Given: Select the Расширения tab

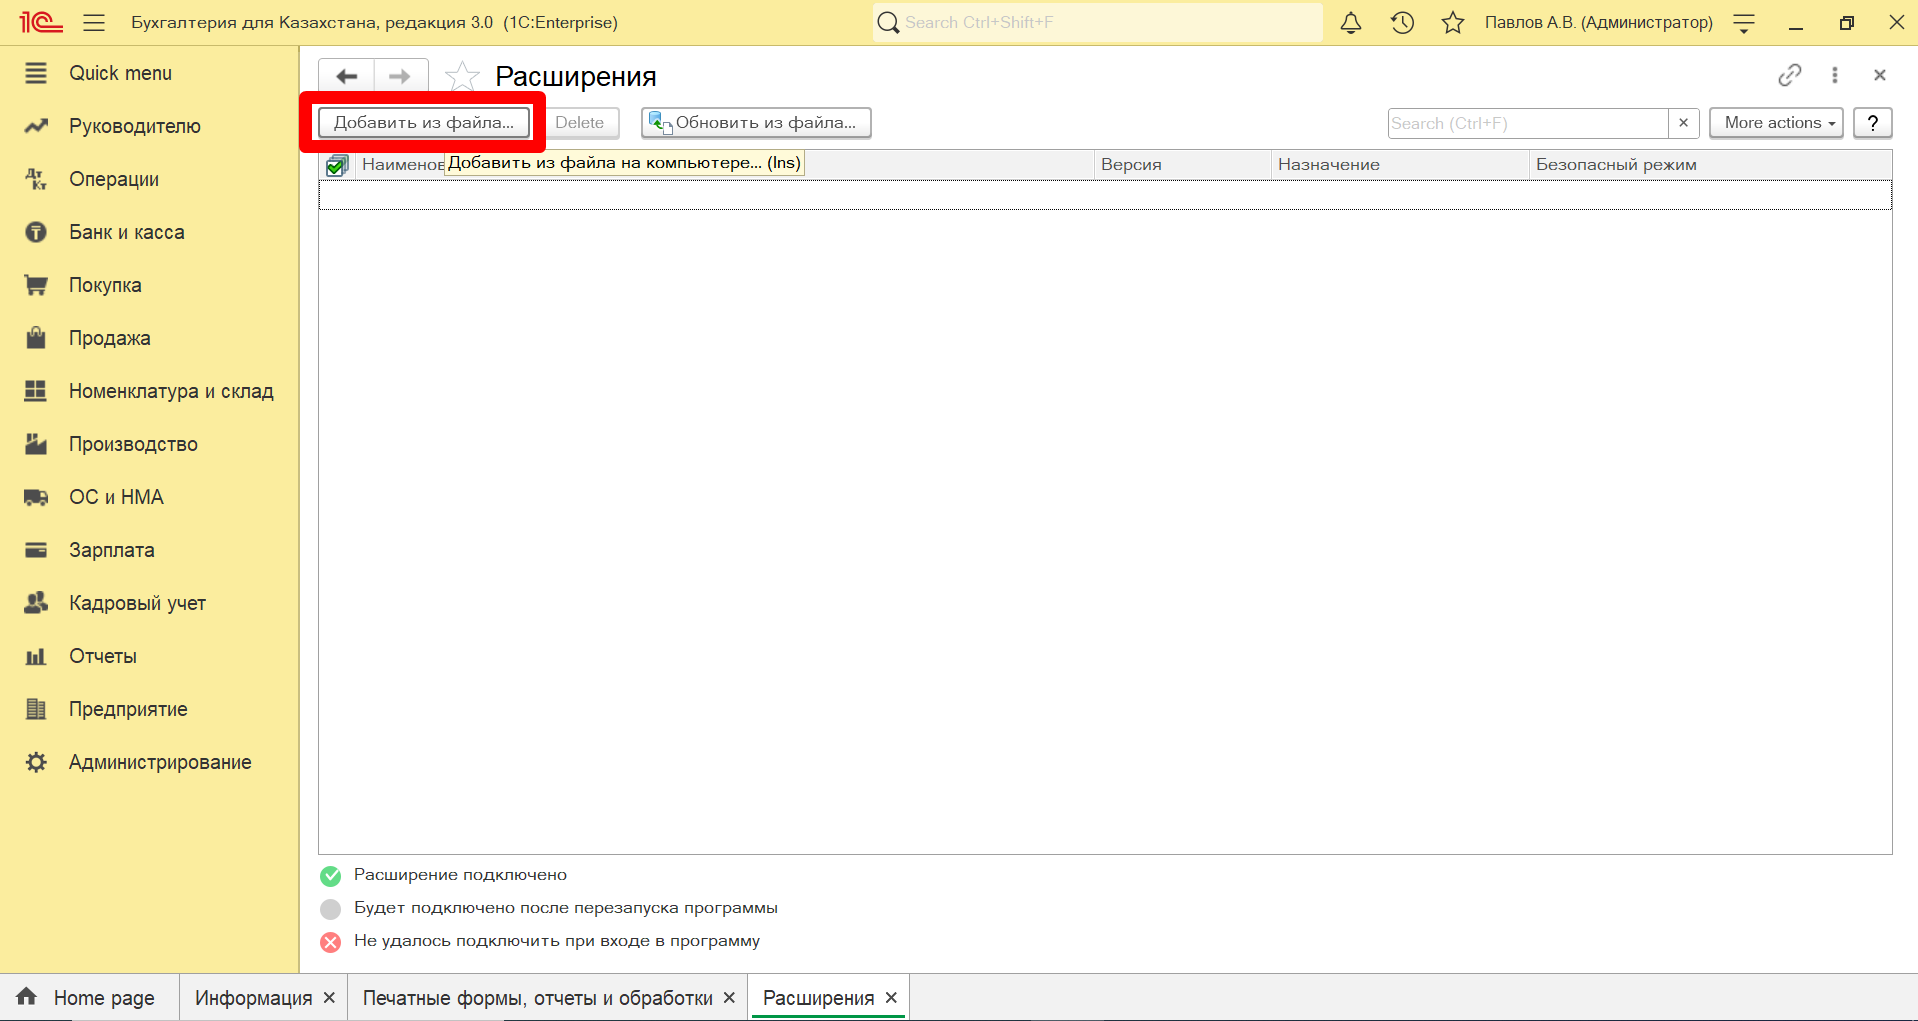Looking at the screenshot, I should click(818, 998).
